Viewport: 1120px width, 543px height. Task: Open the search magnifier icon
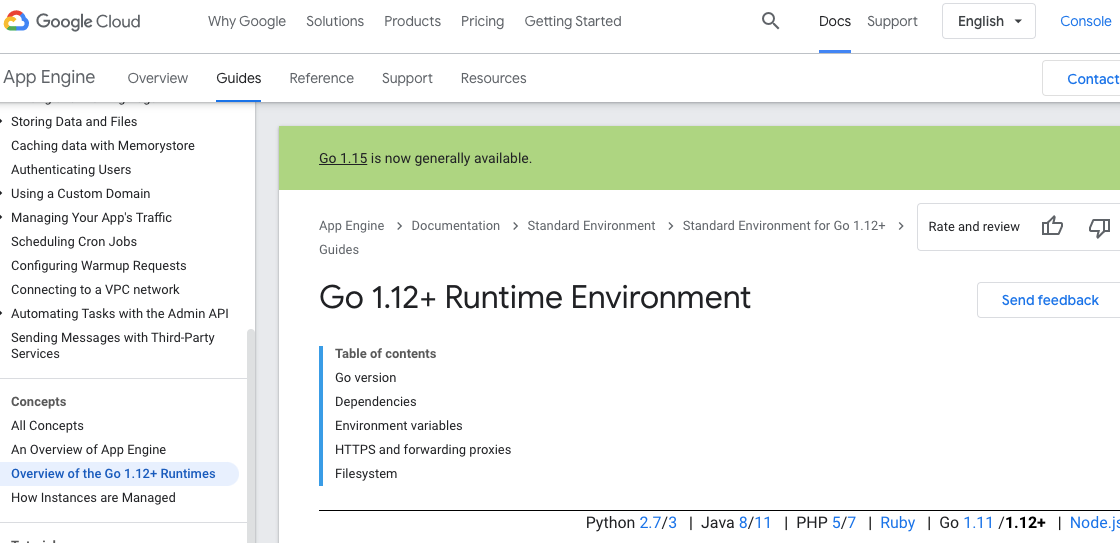770,21
